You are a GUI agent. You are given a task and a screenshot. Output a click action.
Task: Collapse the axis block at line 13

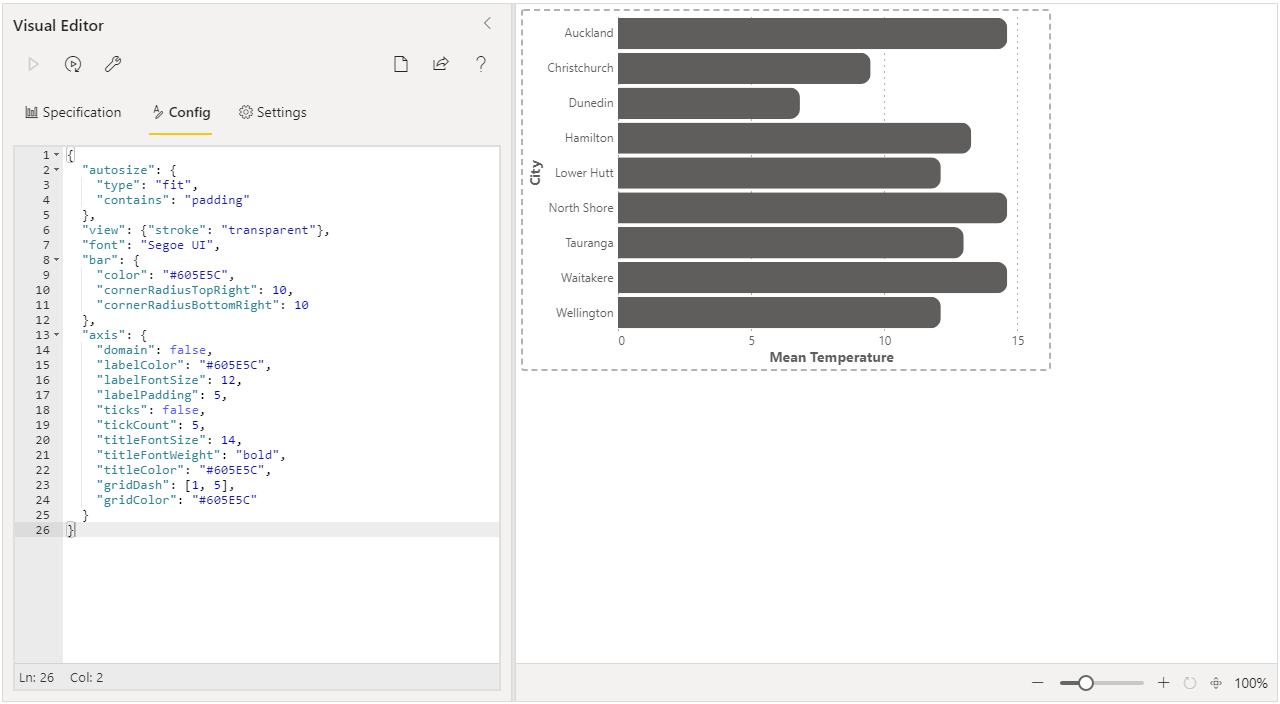pos(56,335)
